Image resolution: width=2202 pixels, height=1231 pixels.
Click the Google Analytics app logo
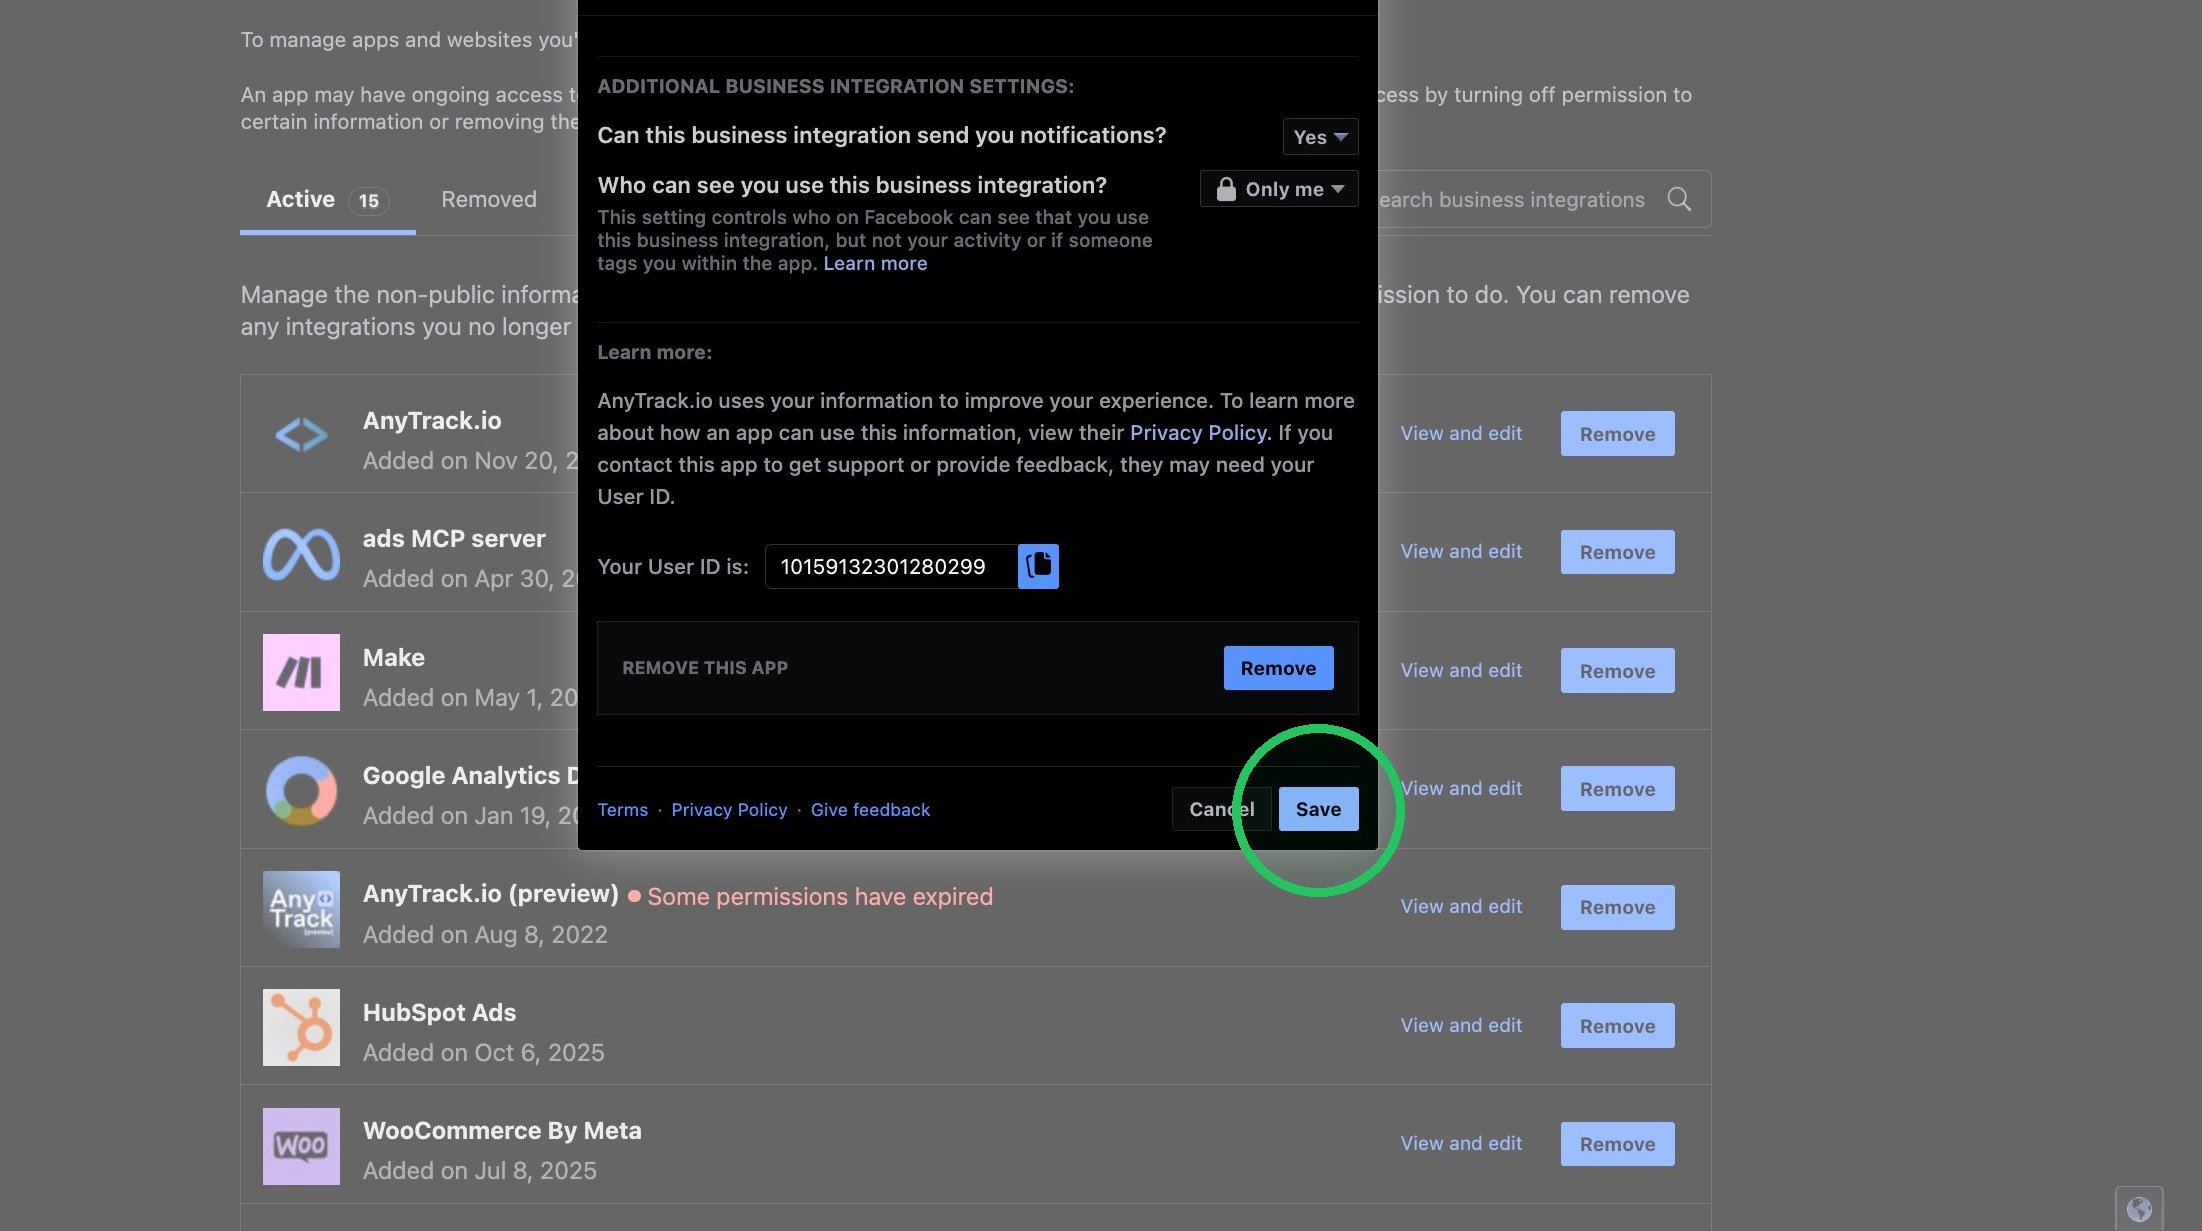tap(301, 790)
